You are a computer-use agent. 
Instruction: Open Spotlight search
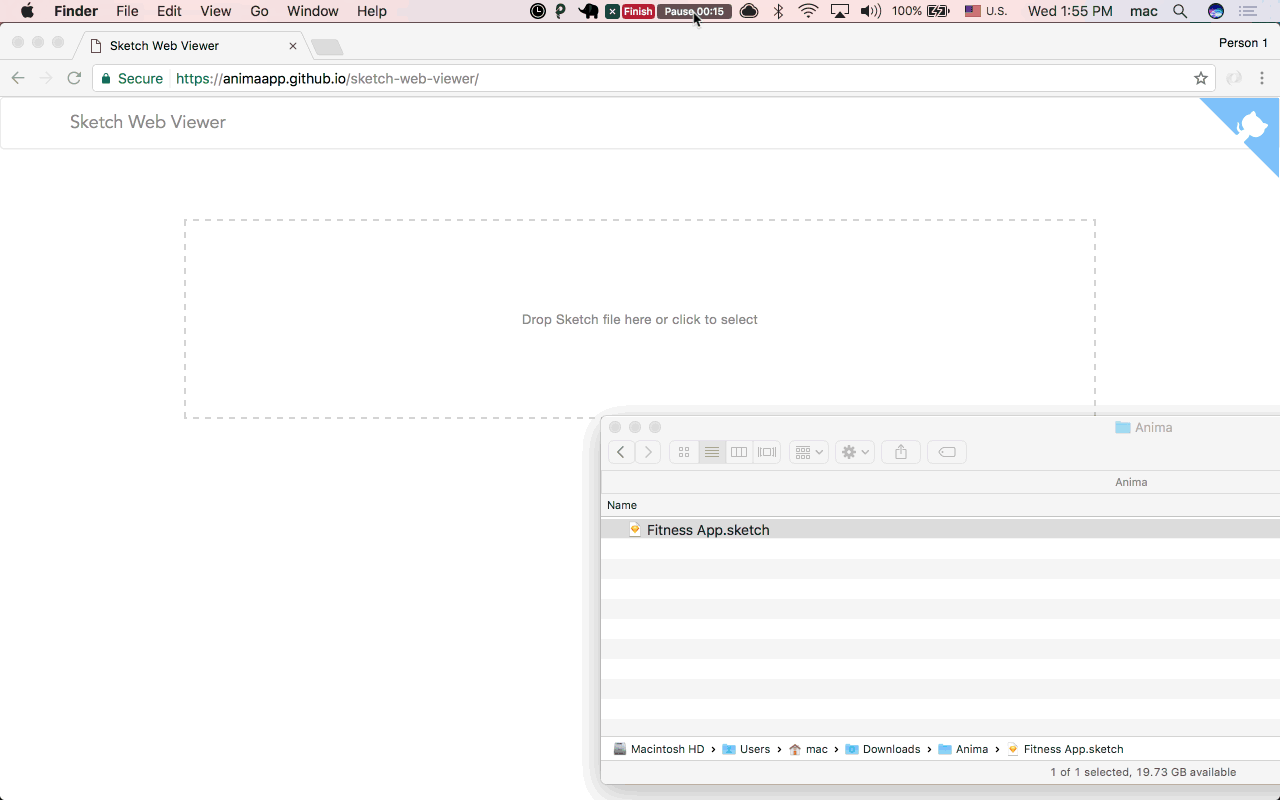tap(1180, 11)
